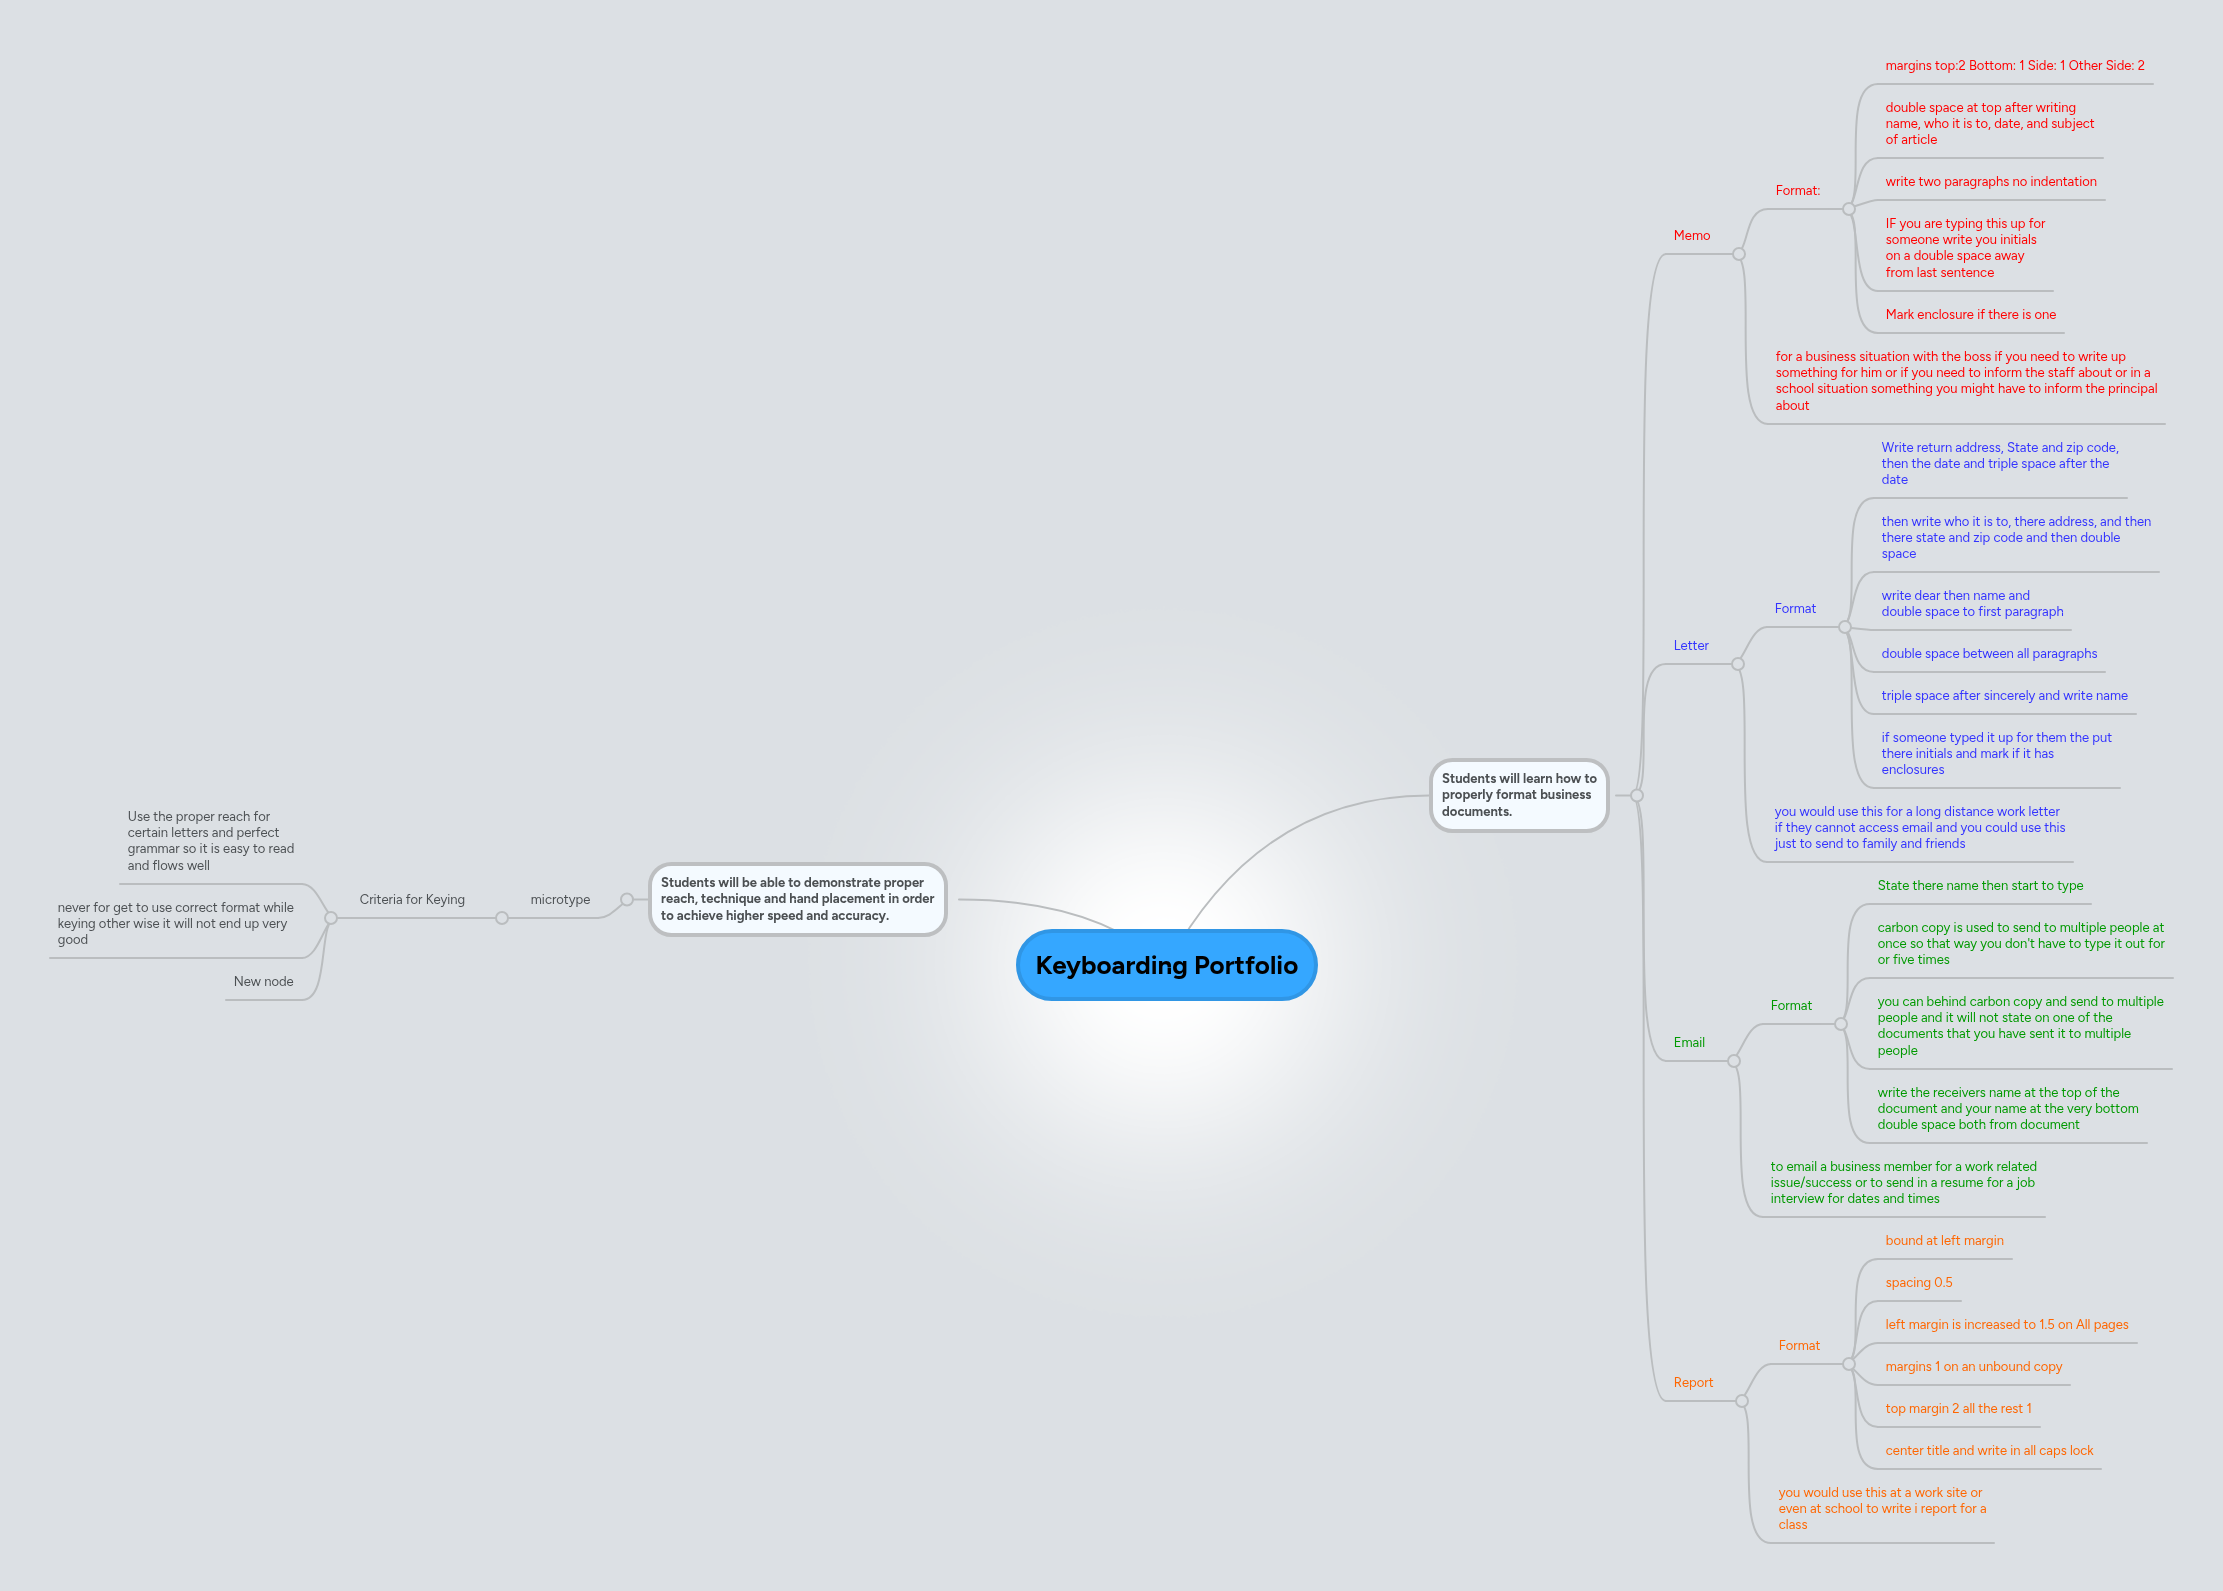Select 'top margin 2 all the rest 1' node

pyautogui.click(x=1958, y=1409)
